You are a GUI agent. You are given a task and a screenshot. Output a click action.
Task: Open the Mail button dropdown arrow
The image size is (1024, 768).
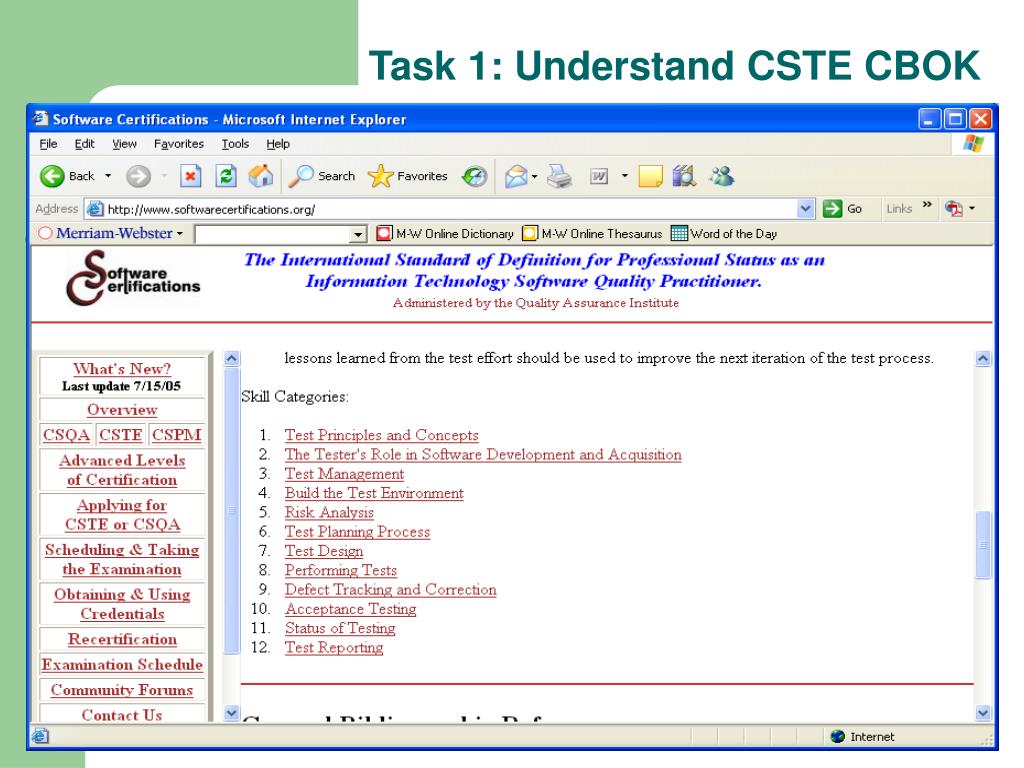(535, 176)
